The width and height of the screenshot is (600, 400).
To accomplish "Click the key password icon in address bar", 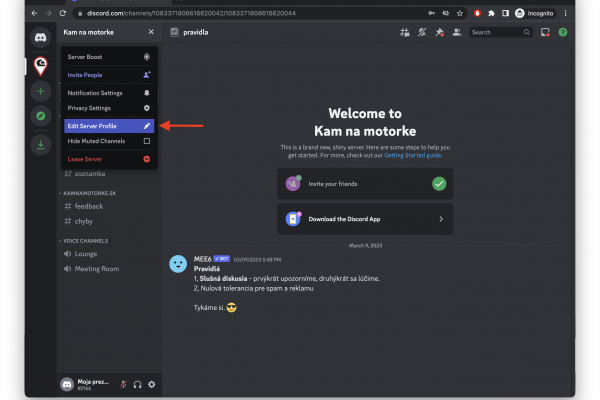I will (x=432, y=13).
